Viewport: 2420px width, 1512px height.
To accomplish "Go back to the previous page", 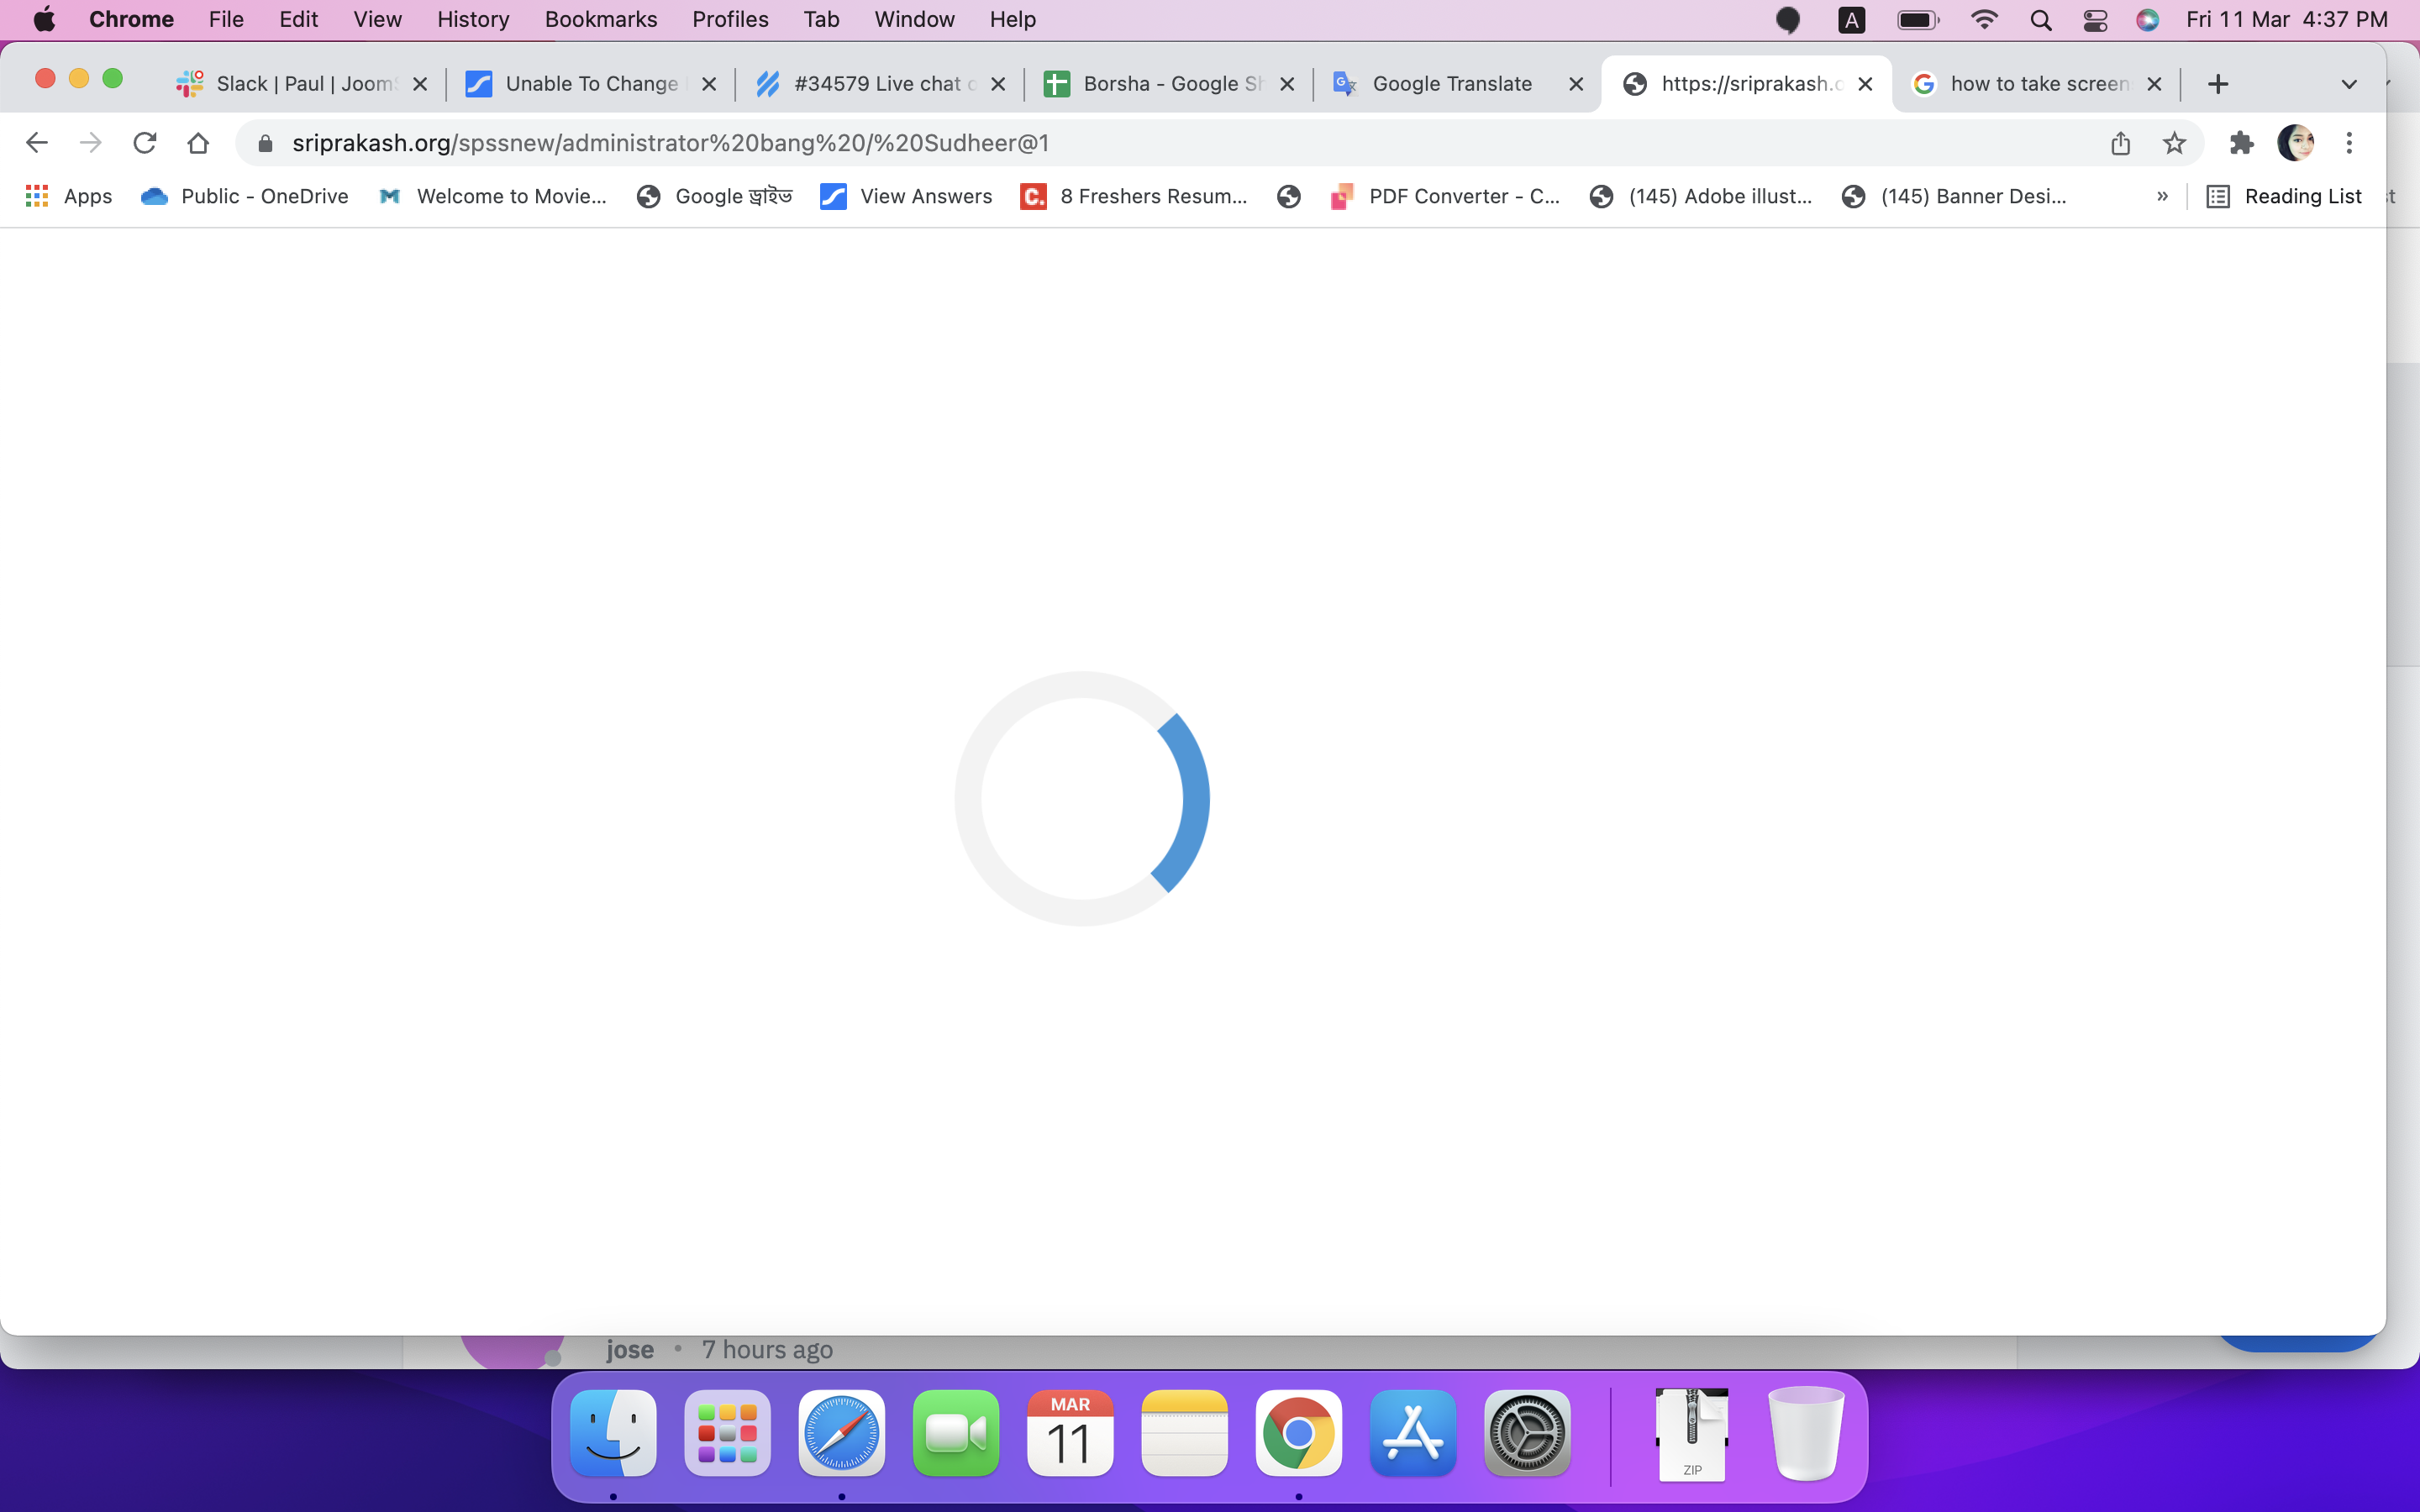I will (x=37, y=142).
